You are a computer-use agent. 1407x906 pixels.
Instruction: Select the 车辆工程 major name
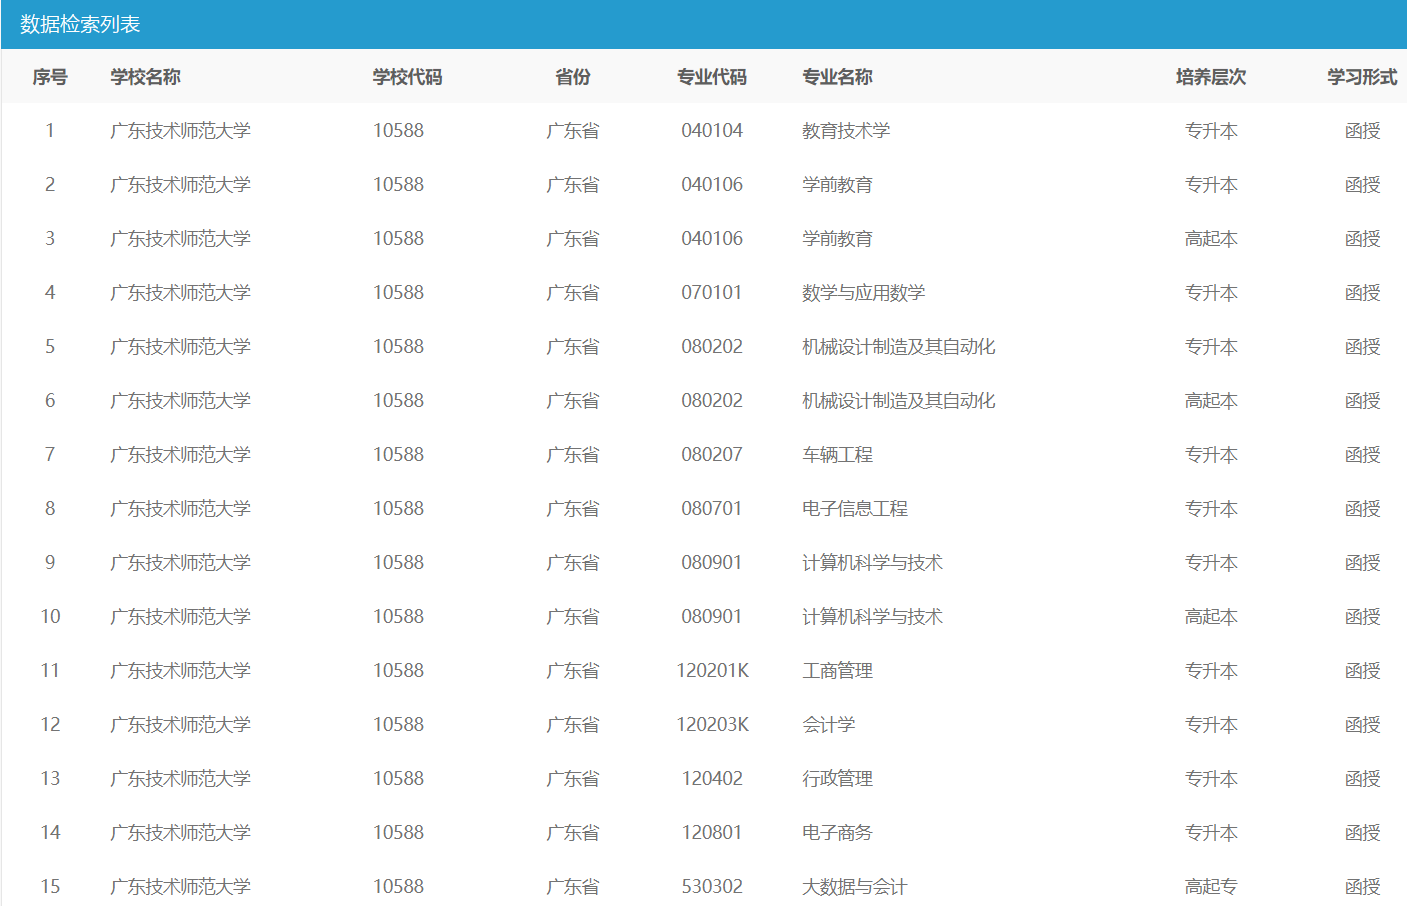click(x=838, y=455)
